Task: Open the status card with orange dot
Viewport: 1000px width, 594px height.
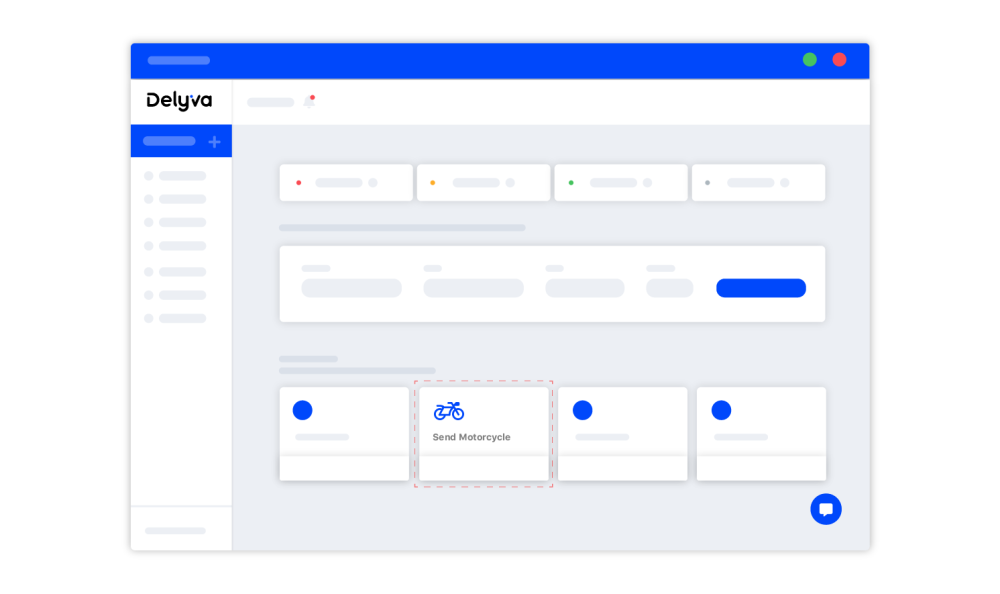Action: coord(483,183)
